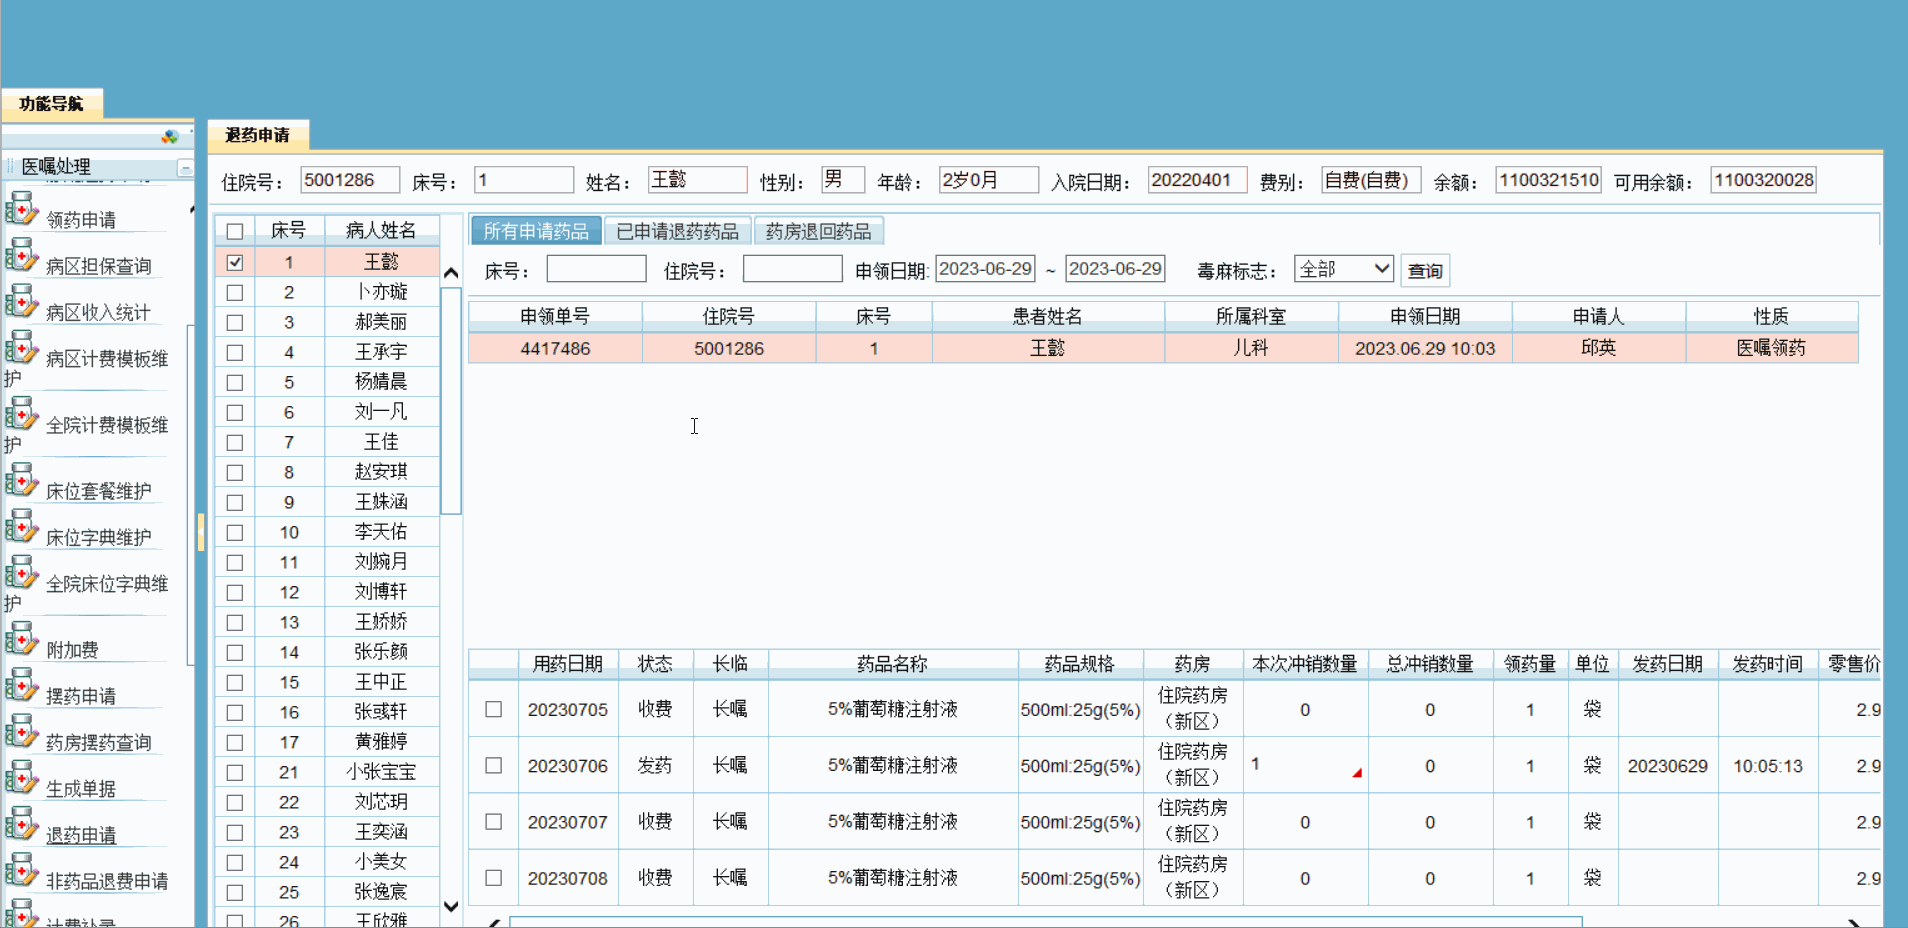
Task: Check bed 10 李天佑 checkbox
Action: [x=235, y=532]
